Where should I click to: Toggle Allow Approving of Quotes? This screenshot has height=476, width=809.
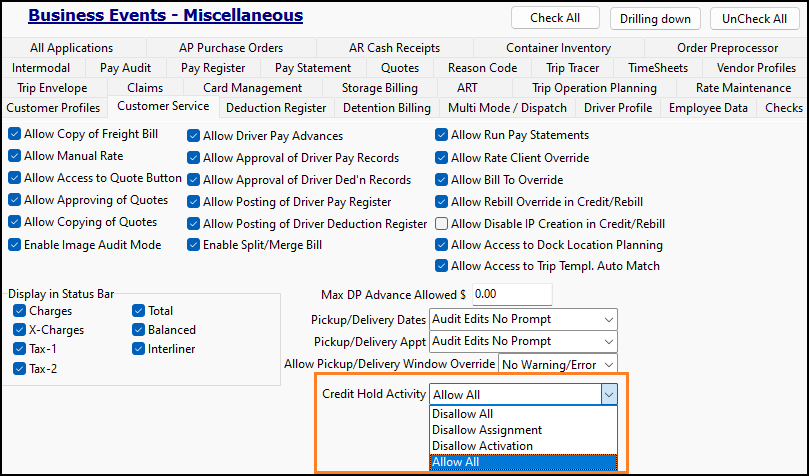click(x=14, y=200)
